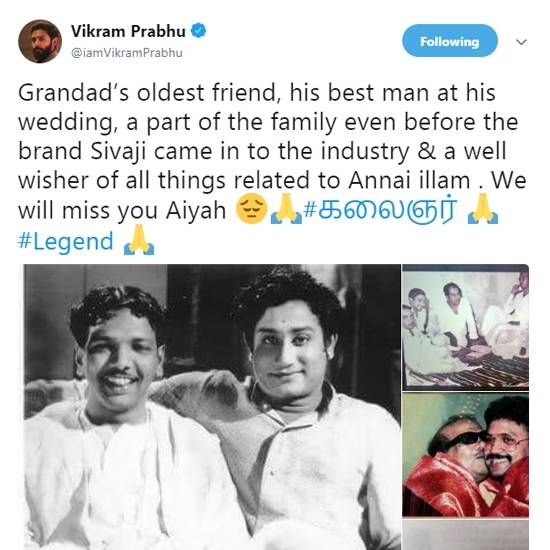This screenshot has height=550, width=550.
Task: Open the partially visible bottom-right thumbnail
Action: click(465, 535)
